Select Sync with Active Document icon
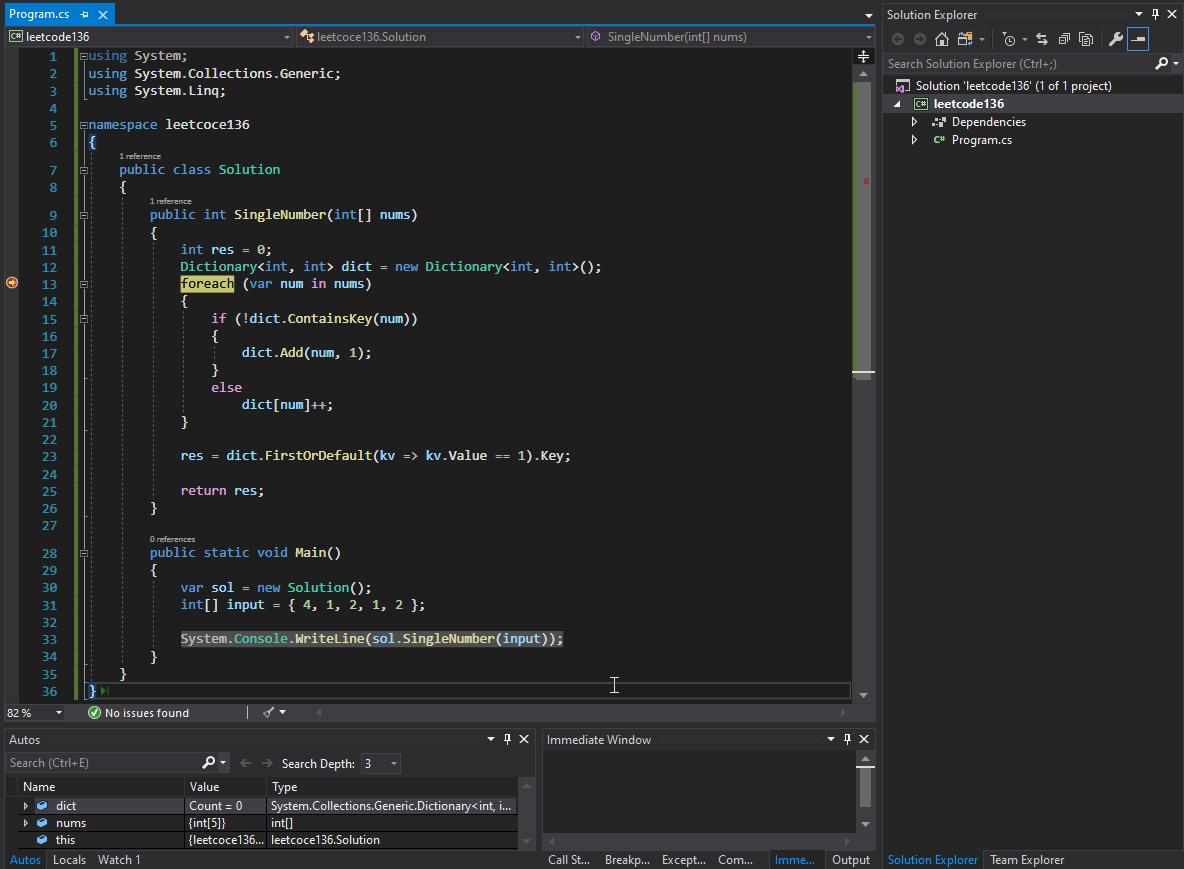This screenshot has height=869, width=1184. point(1040,39)
